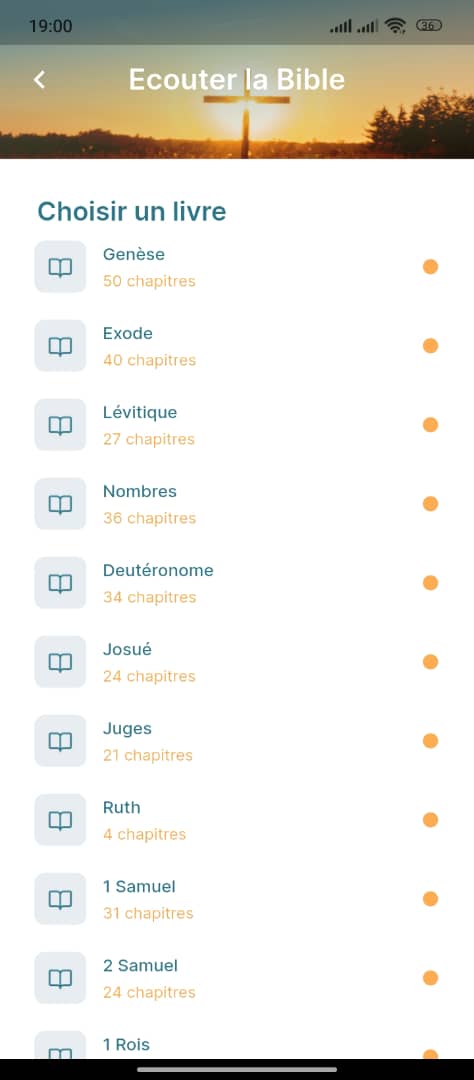474x1080 pixels.
Task: Tap the orange dot on Josué row
Action: click(x=431, y=662)
